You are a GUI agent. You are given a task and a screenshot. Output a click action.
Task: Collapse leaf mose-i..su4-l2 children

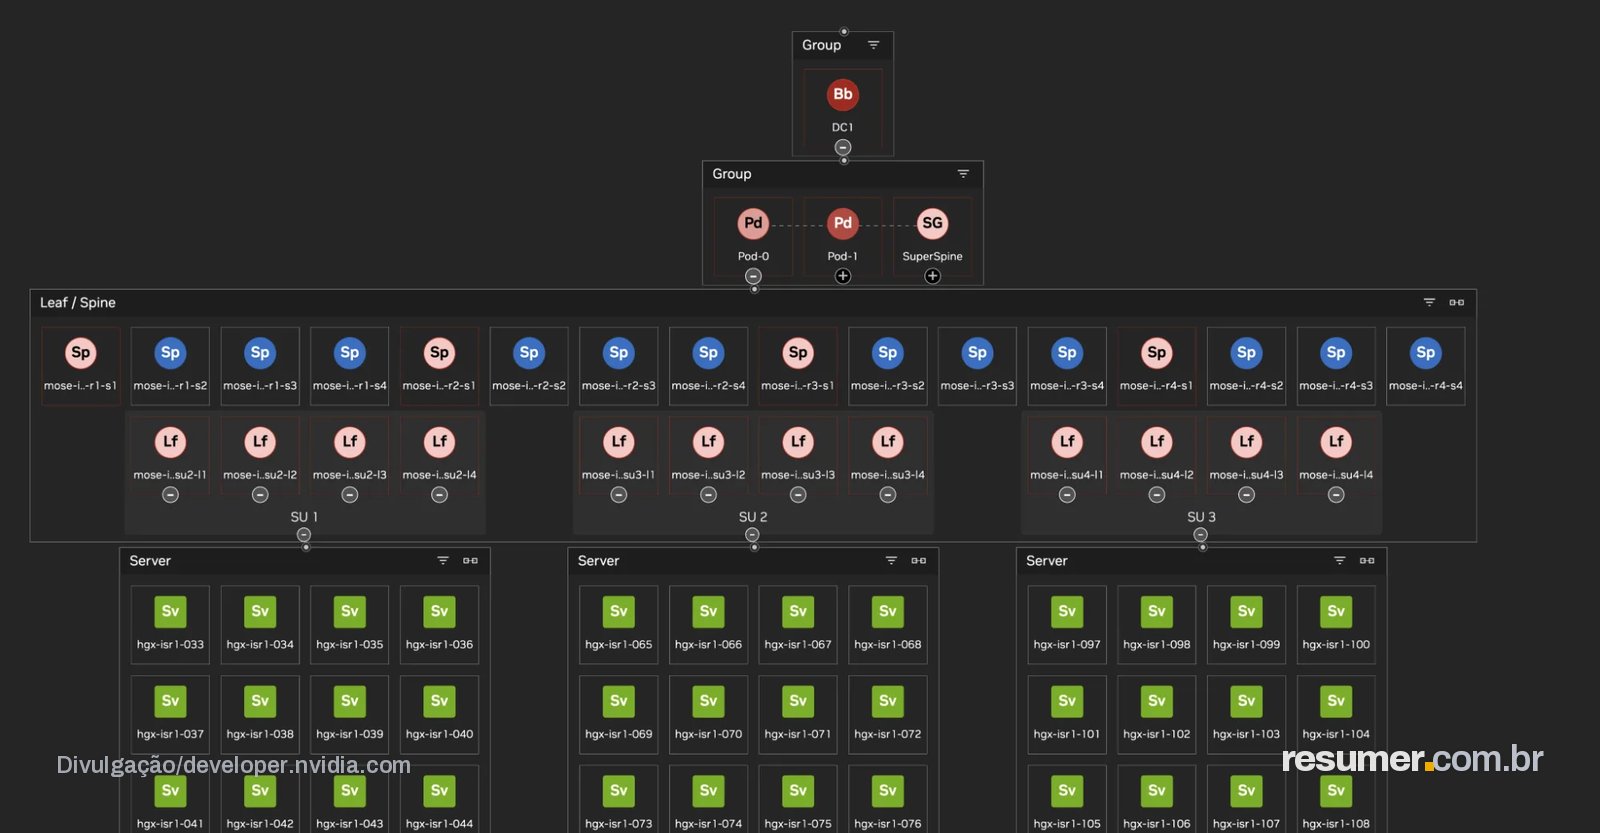pyautogui.click(x=1157, y=495)
